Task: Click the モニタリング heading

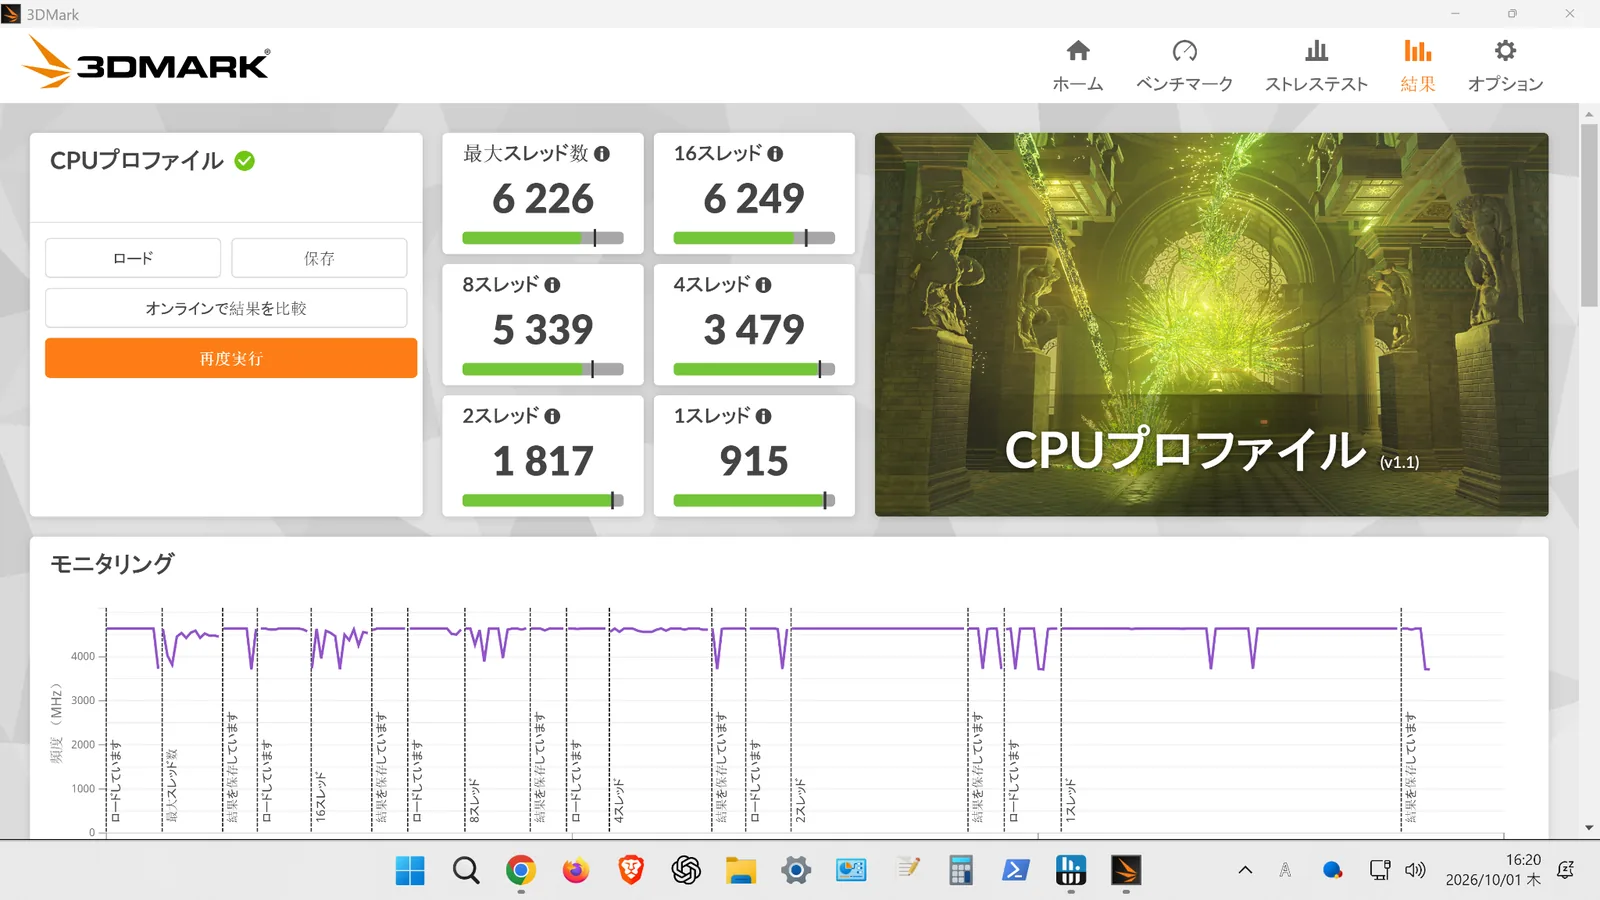Action: tap(112, 564)
